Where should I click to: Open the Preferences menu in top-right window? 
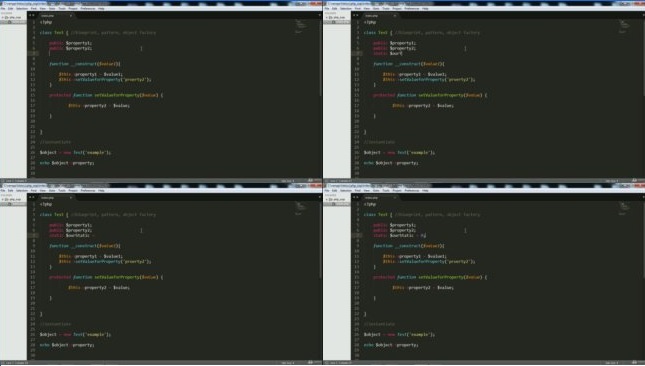point(411,8)
